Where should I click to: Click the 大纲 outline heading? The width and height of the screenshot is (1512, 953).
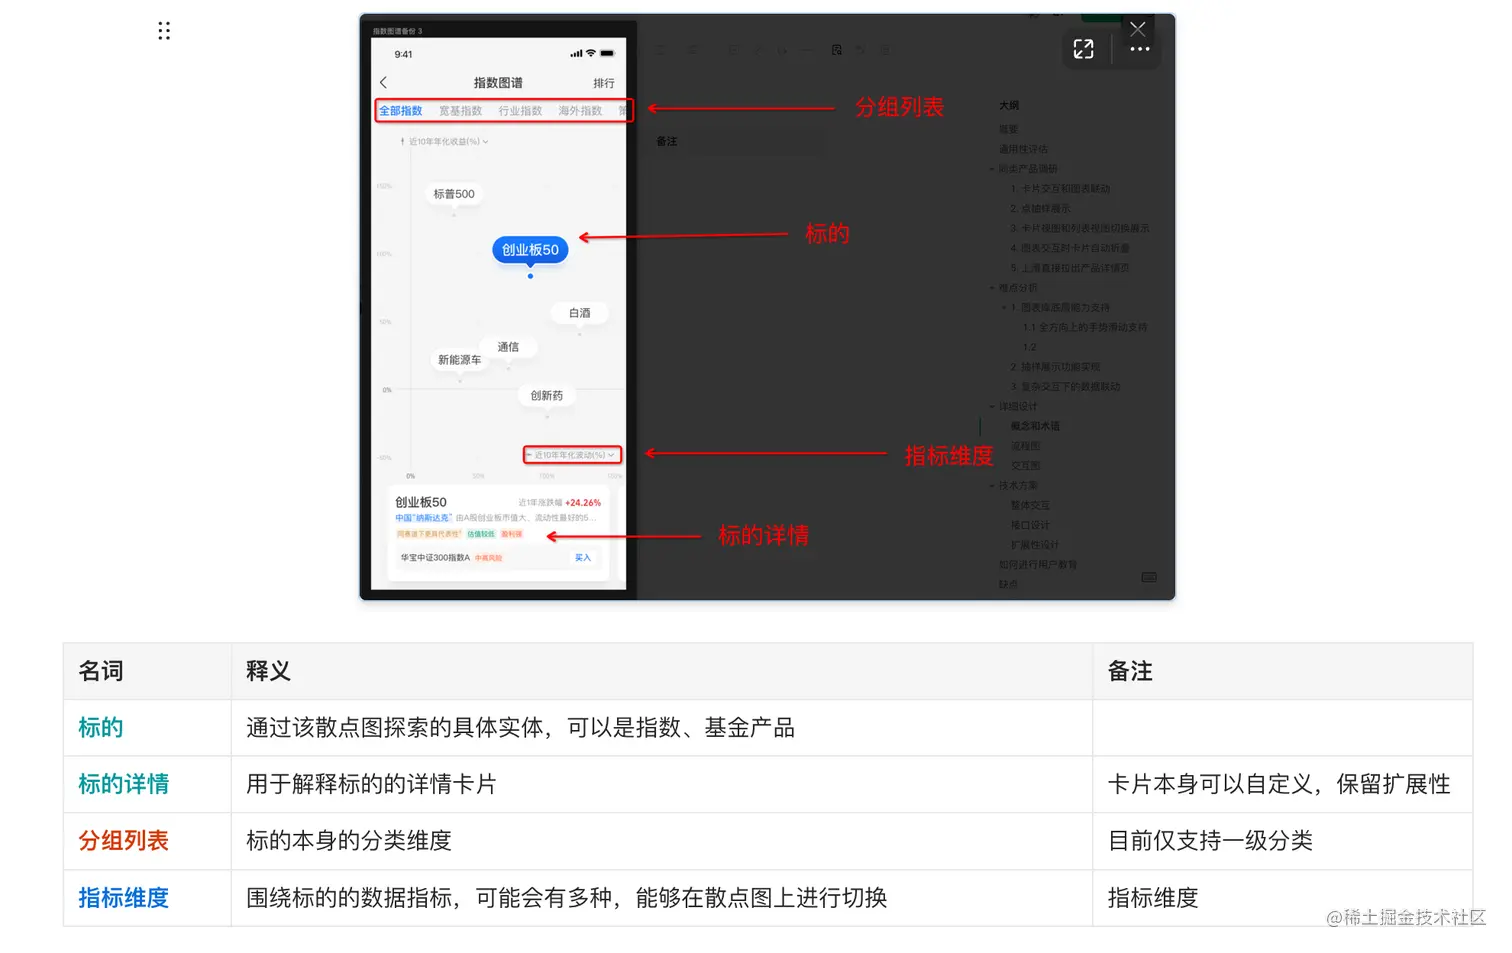1009,105
